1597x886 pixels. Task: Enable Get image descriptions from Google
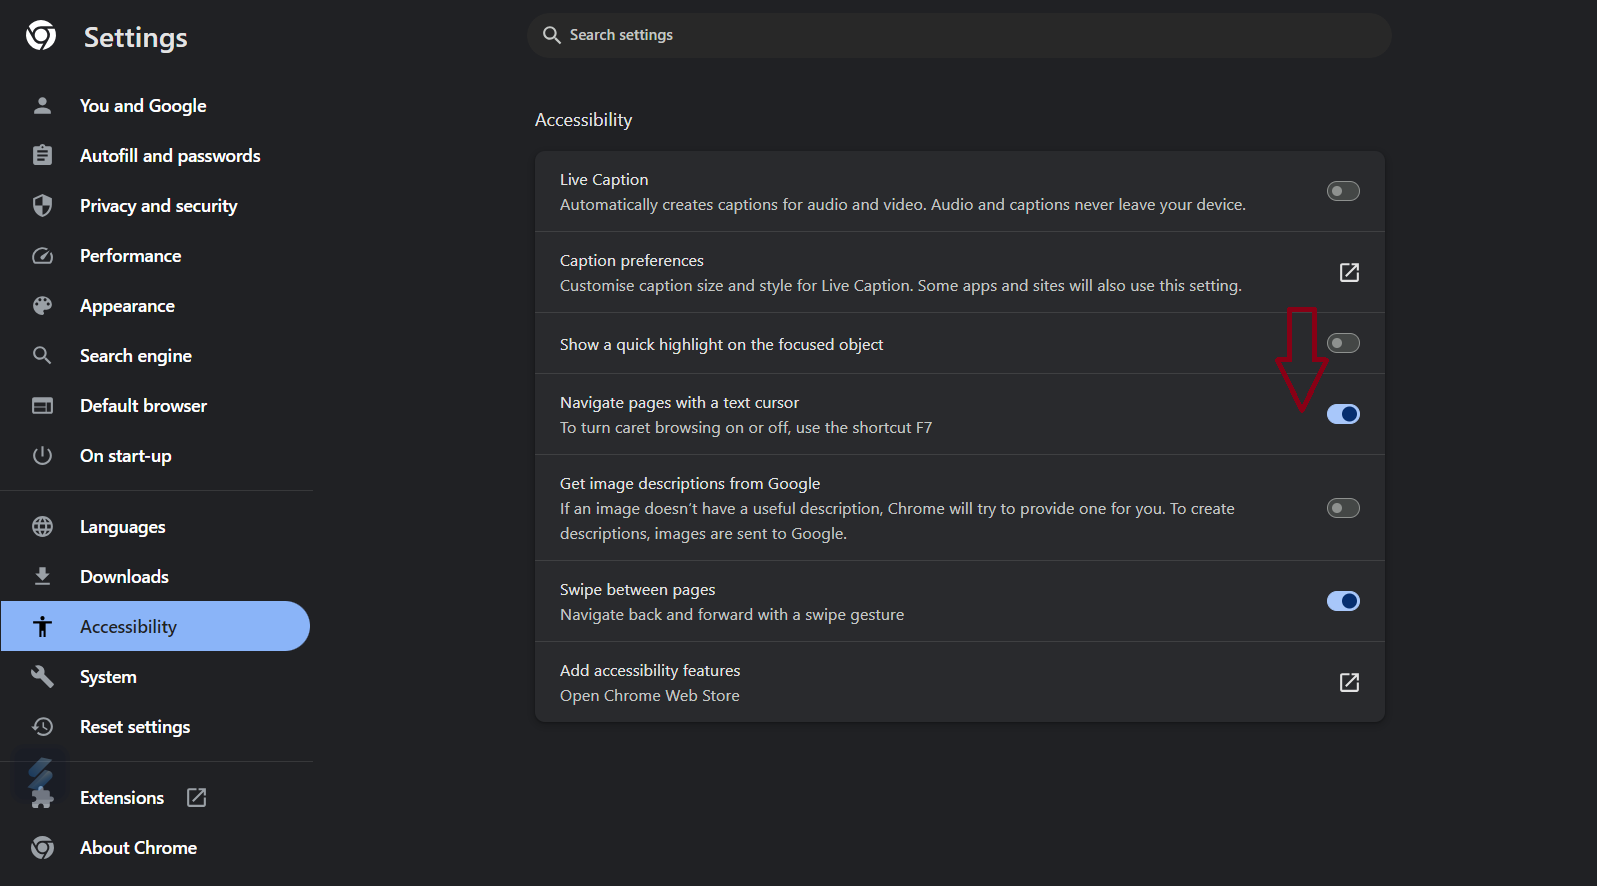(1343, 508)
